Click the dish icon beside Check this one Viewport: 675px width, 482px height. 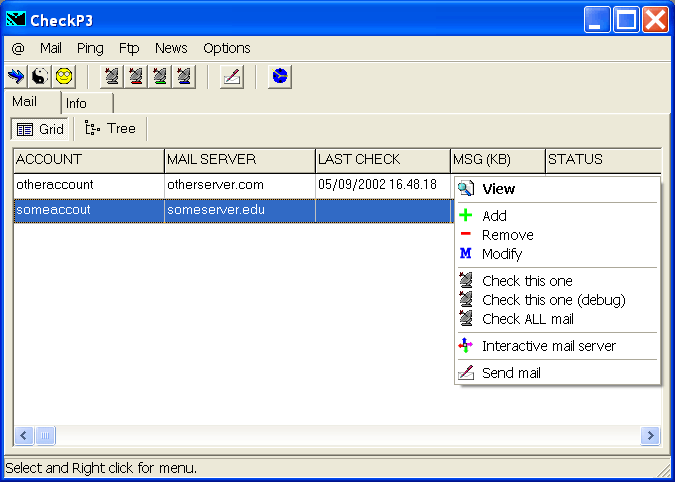[466, 280]
